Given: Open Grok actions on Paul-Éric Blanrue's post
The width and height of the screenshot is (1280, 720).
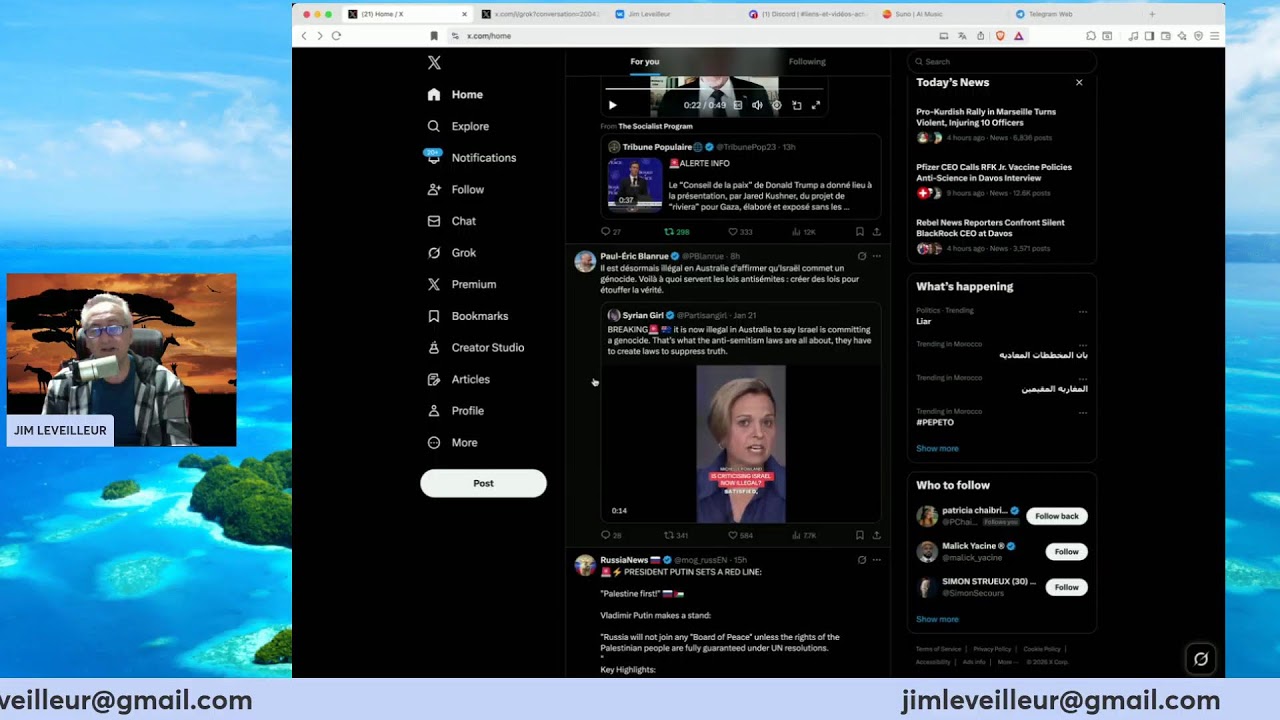Looking at the screenshot, I should click(x=862, y=256).
